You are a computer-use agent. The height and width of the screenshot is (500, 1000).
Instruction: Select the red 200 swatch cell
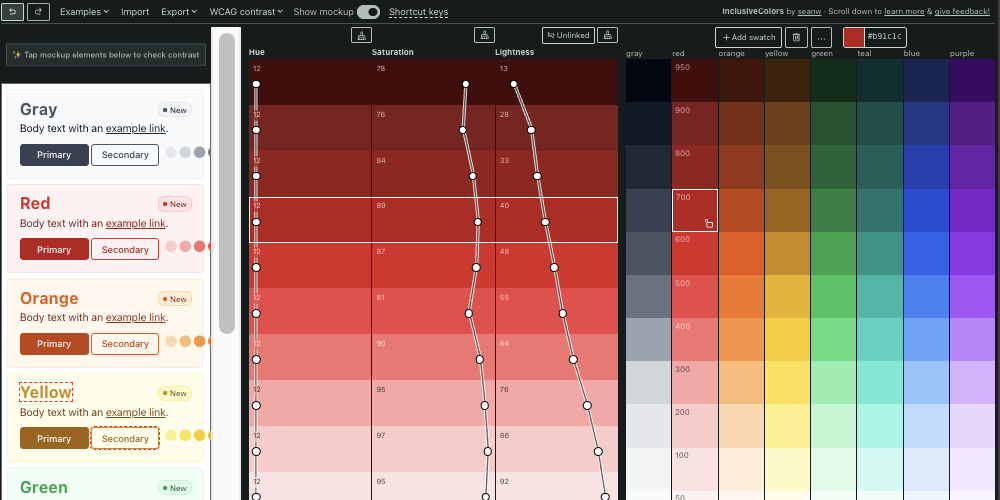[x=695, y=427]
